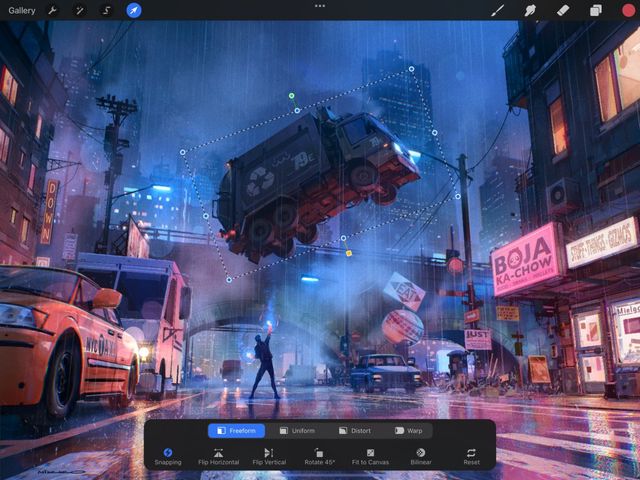This screenshot has height=480, width=640.
Task: Reset the transform
Action: pos(471,457)
